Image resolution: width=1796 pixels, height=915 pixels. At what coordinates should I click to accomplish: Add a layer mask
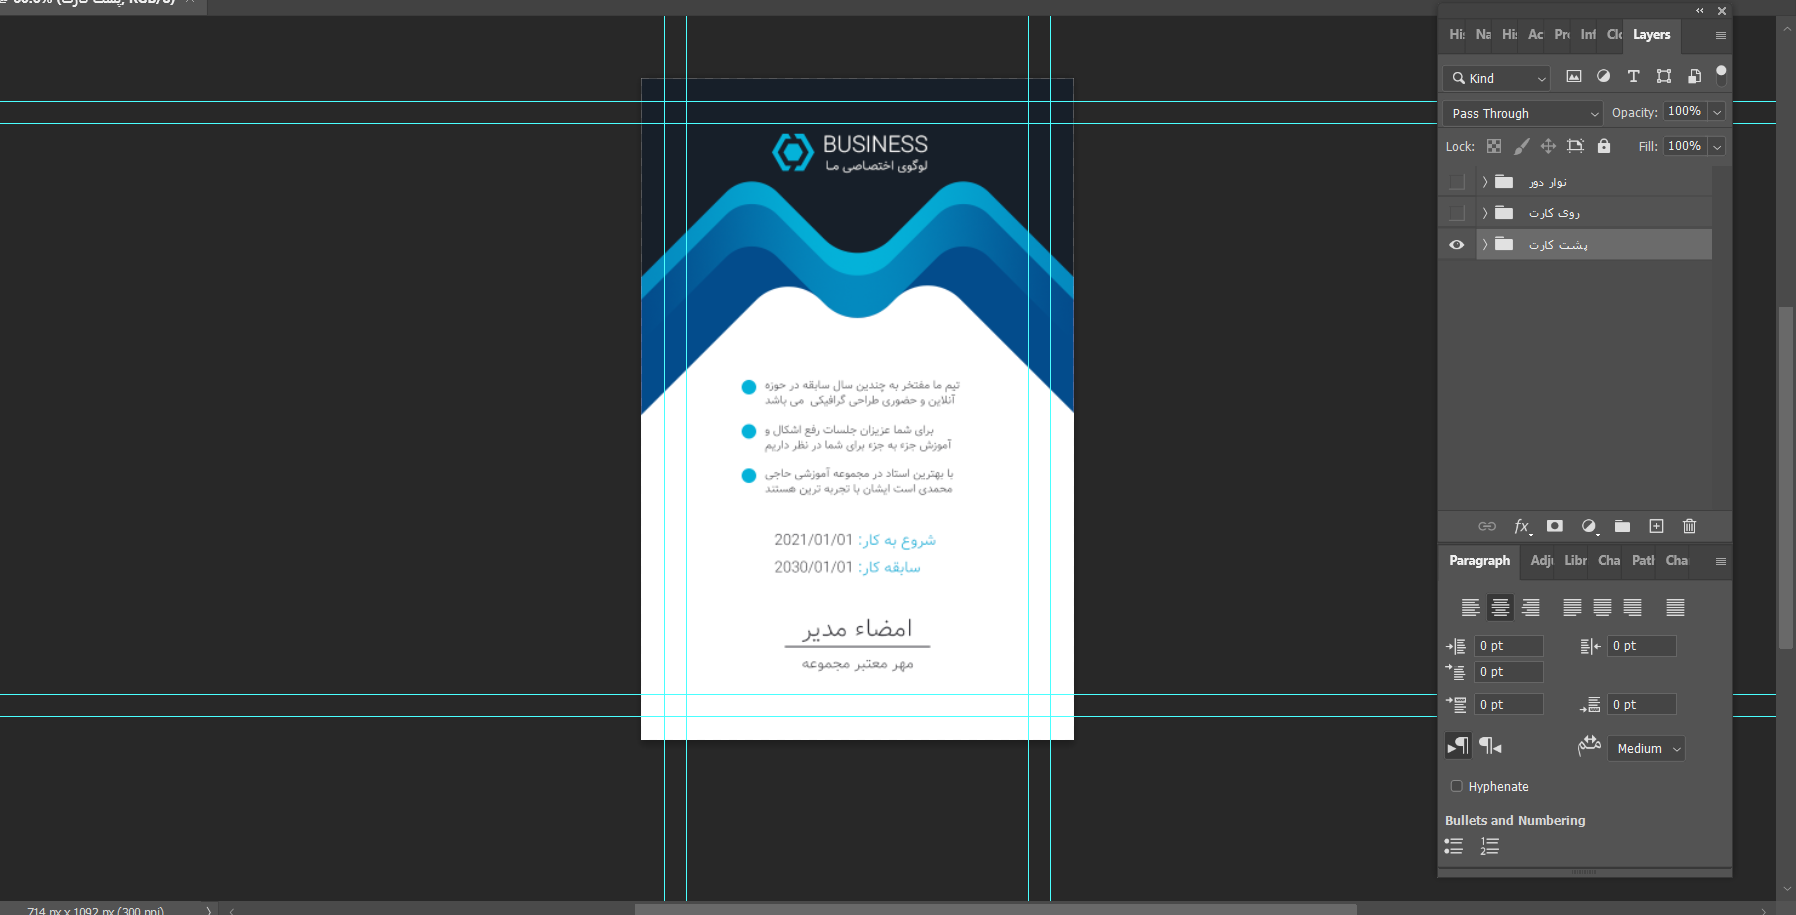1554,526
